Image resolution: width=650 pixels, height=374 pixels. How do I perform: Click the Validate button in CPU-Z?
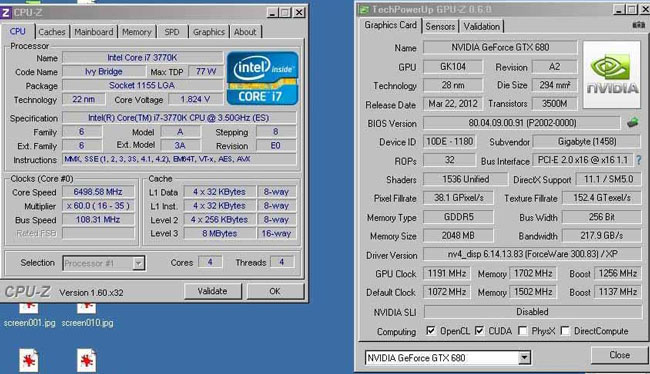(212, 291)
